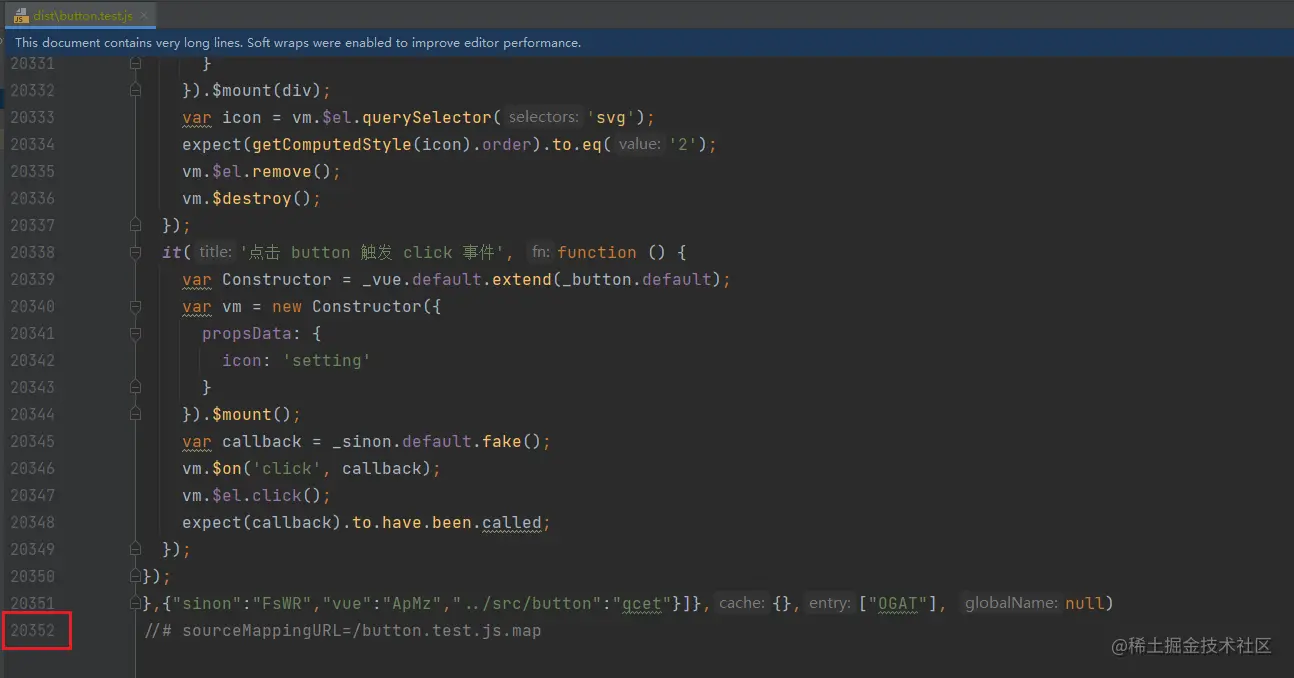Click the 'new' keyword on line 20340
The image size is (1294, 678).
click(287, 306)
